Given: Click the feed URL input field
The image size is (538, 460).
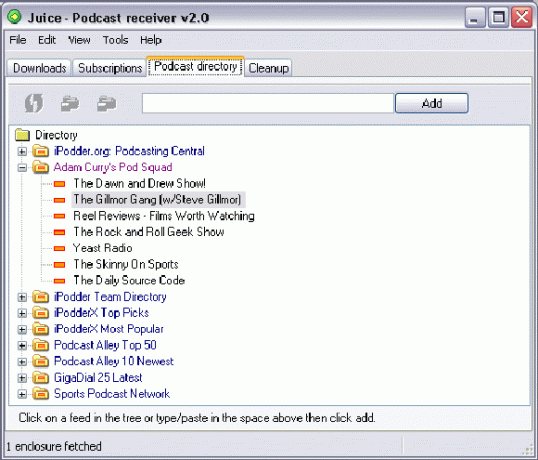Looking at the screenshot, I should [x=268, y=103].
